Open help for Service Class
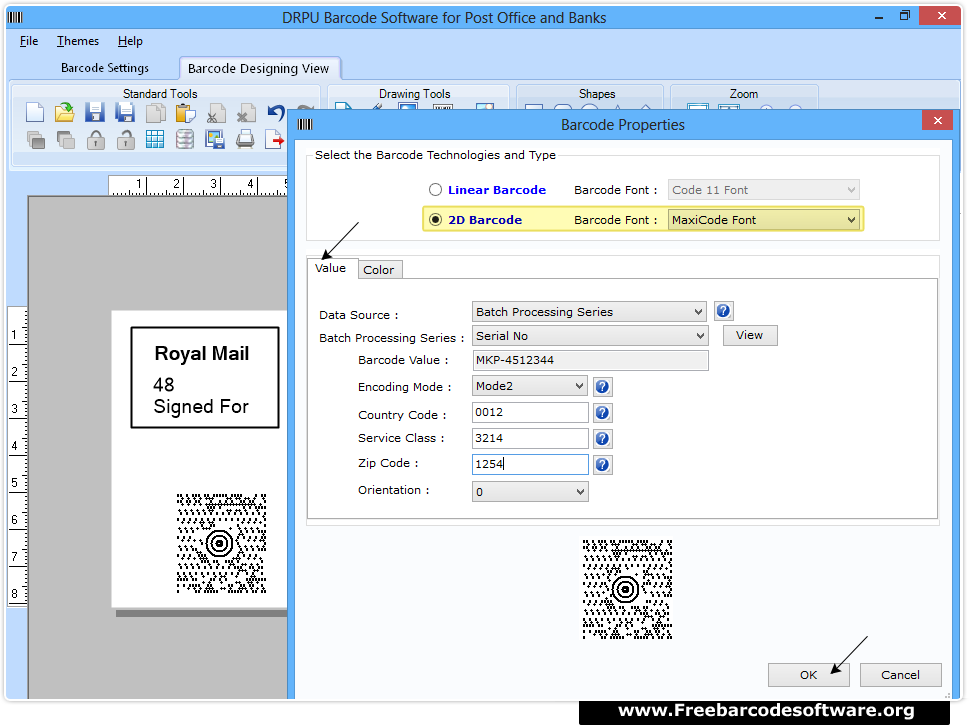The image size is (970, 725). [602, 439]
